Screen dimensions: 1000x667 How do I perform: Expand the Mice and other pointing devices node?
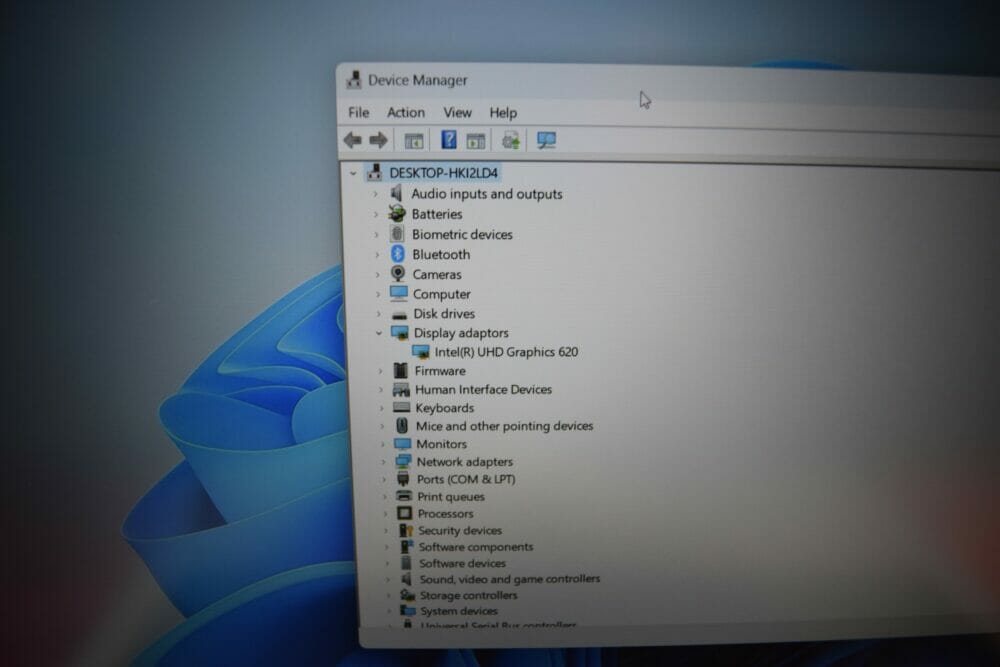pyautogui.click(x=383, y=426)
